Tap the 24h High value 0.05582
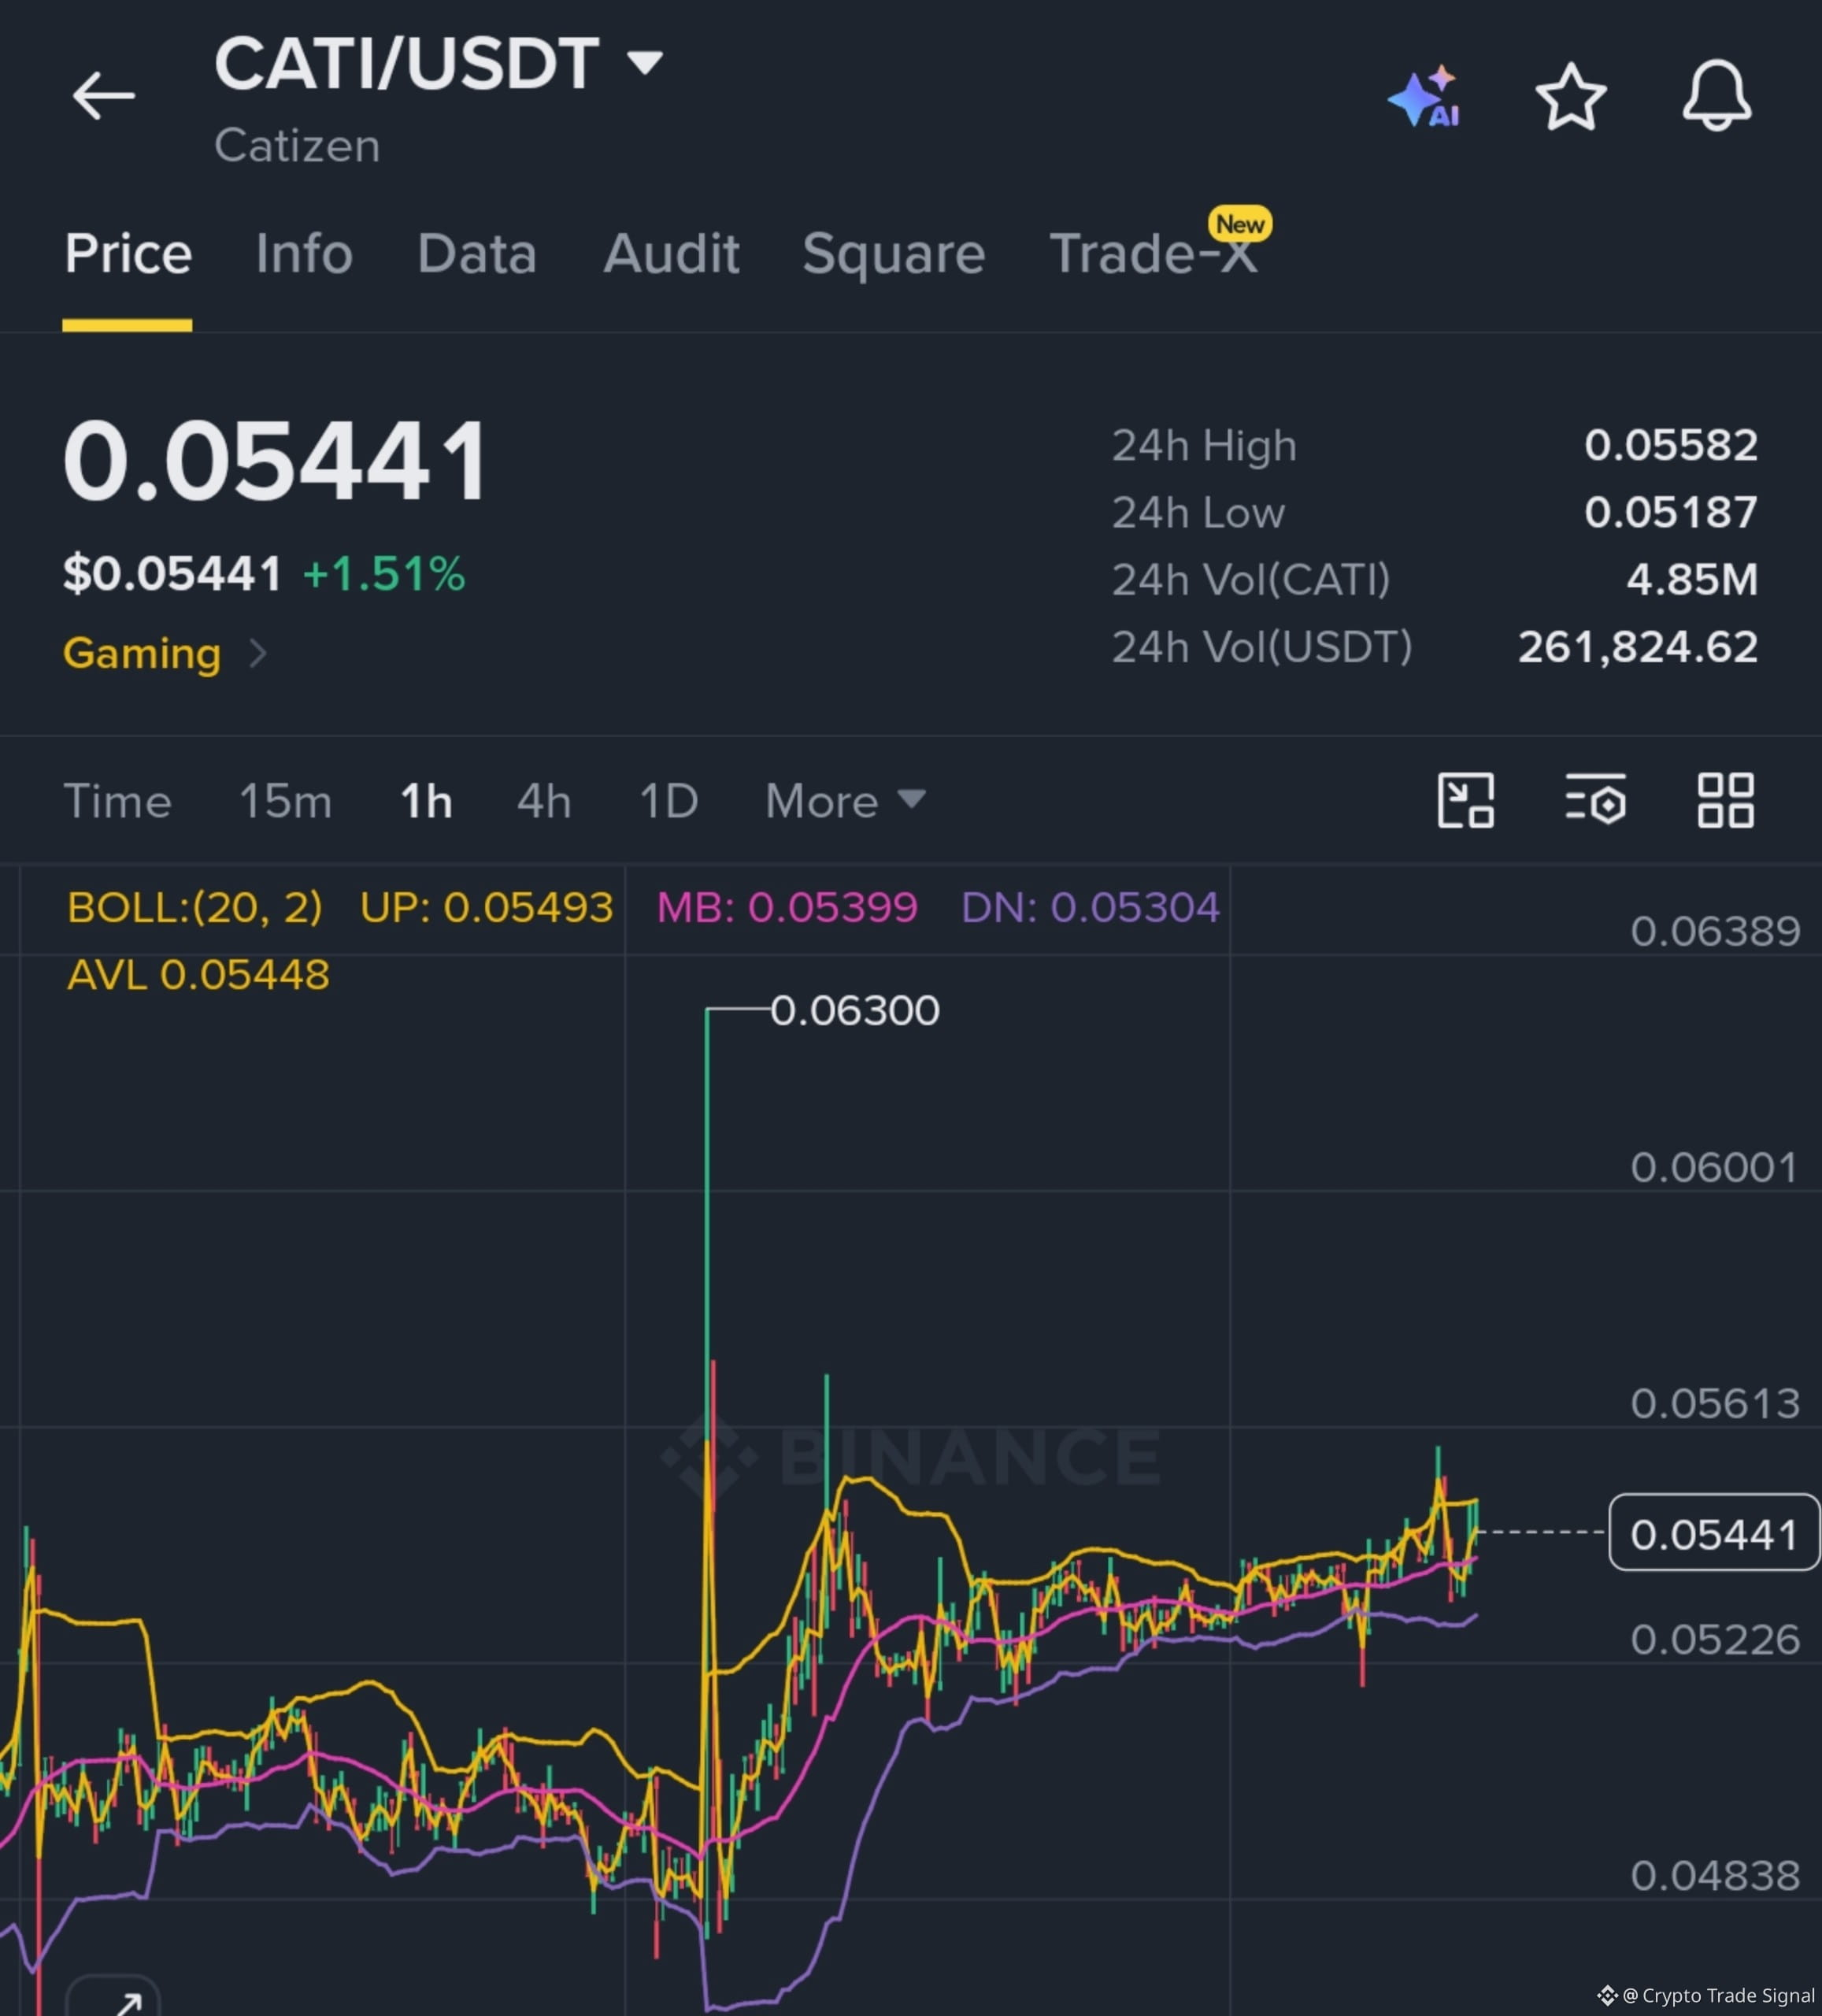This screenshot has height=2016, width=1822. pos(1671,445)
